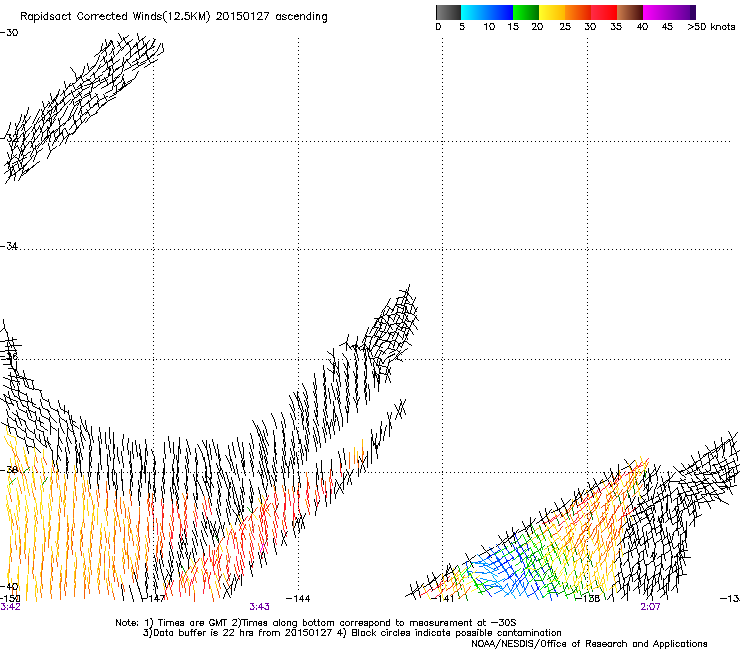740x650 pixels.
Task: Click the blue 10-15 knots color band
Action: 500,12
